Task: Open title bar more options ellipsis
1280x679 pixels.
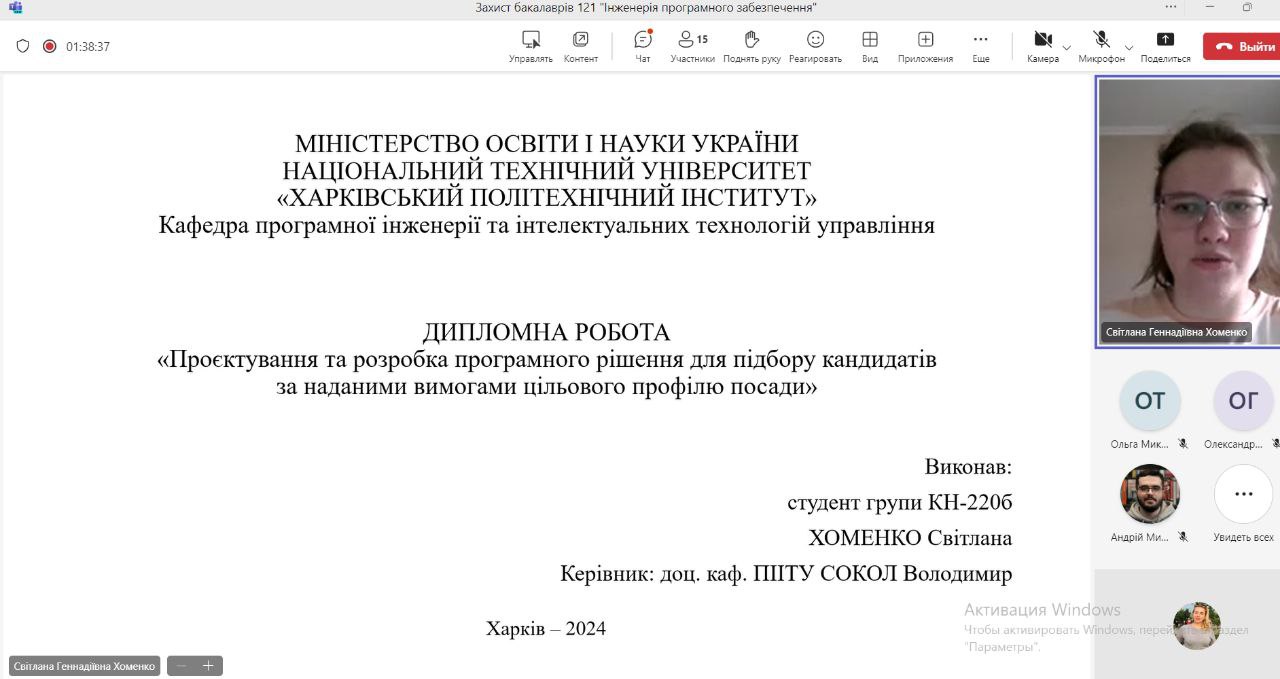Action: pos(1171,7)
